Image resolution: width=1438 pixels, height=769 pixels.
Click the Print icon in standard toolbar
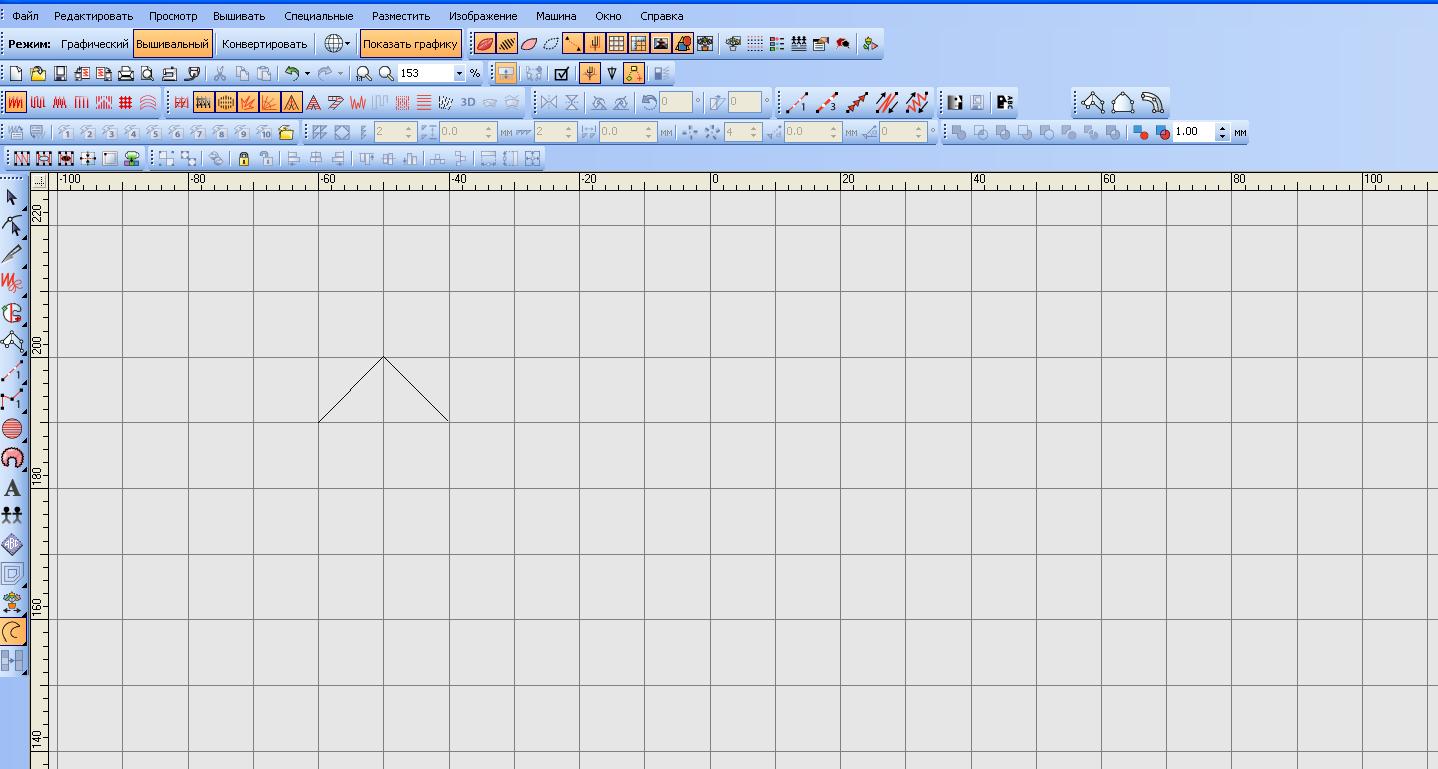click(126, 73)
